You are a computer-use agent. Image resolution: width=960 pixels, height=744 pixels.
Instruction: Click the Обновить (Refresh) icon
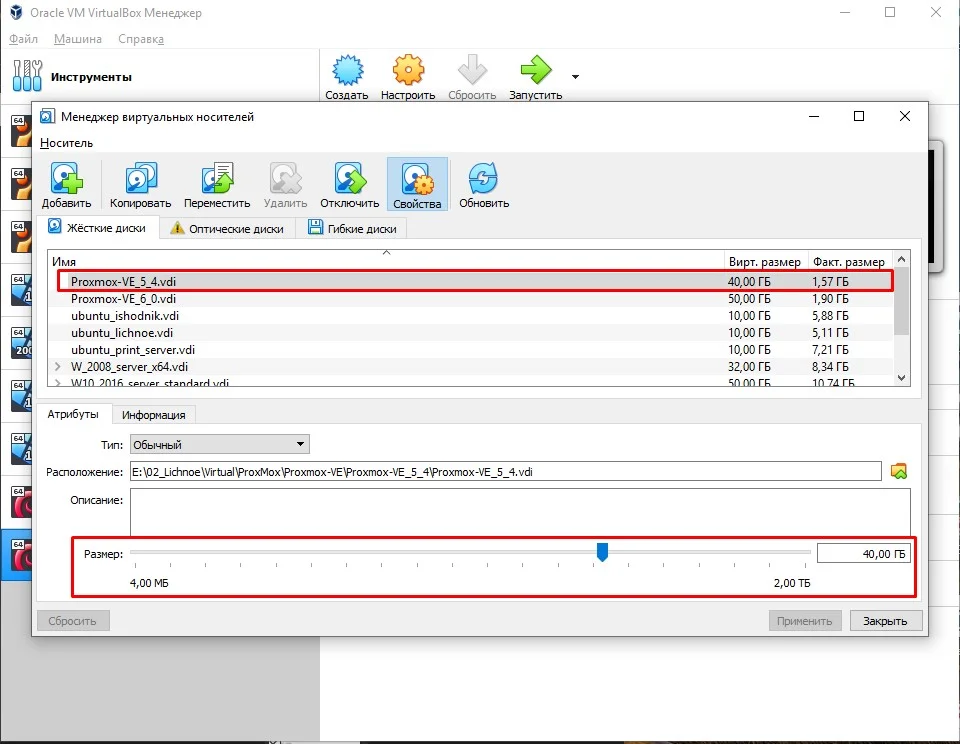pyautogui.click(x=484, y=178)
